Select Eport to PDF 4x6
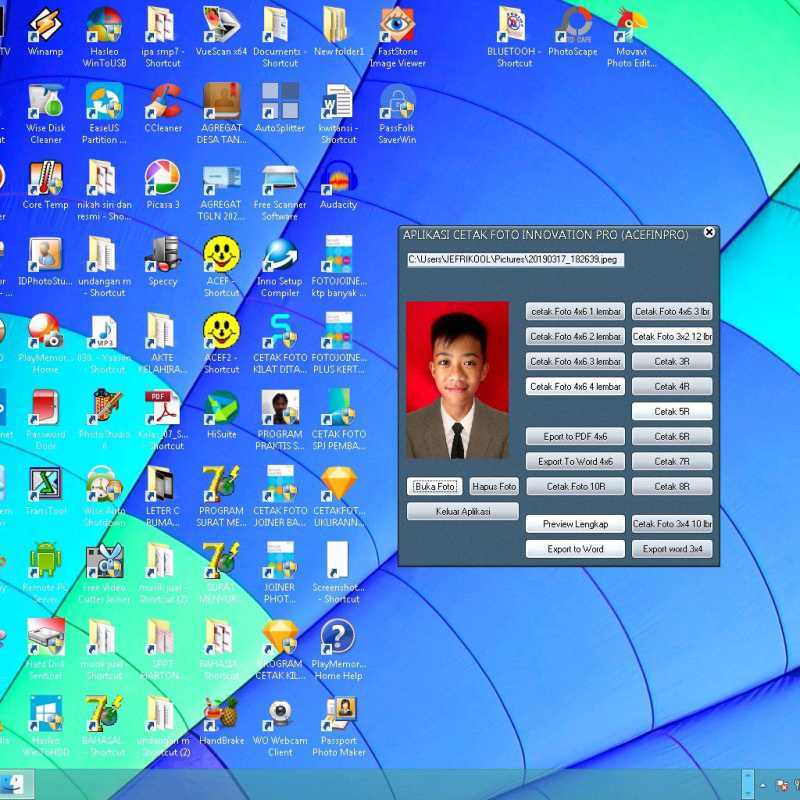 (574, 436)
